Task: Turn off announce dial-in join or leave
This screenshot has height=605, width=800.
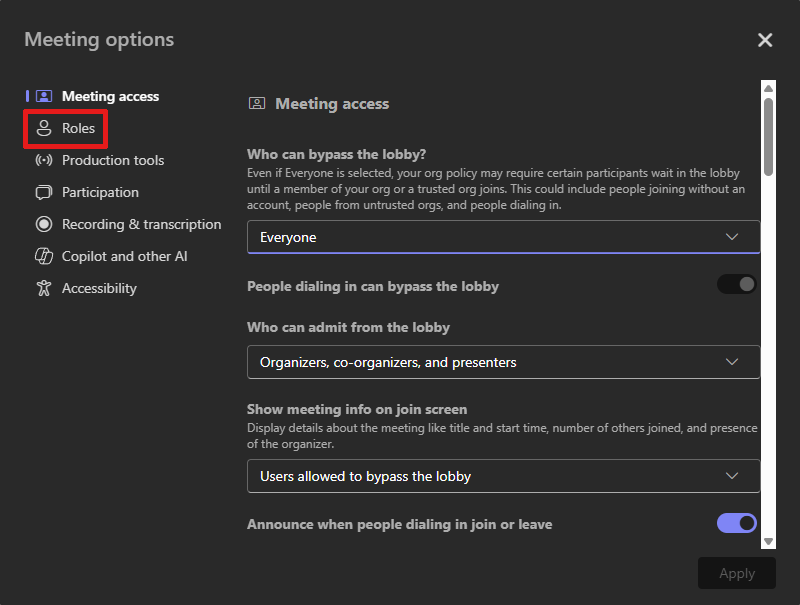Action: tap(737, 523)
